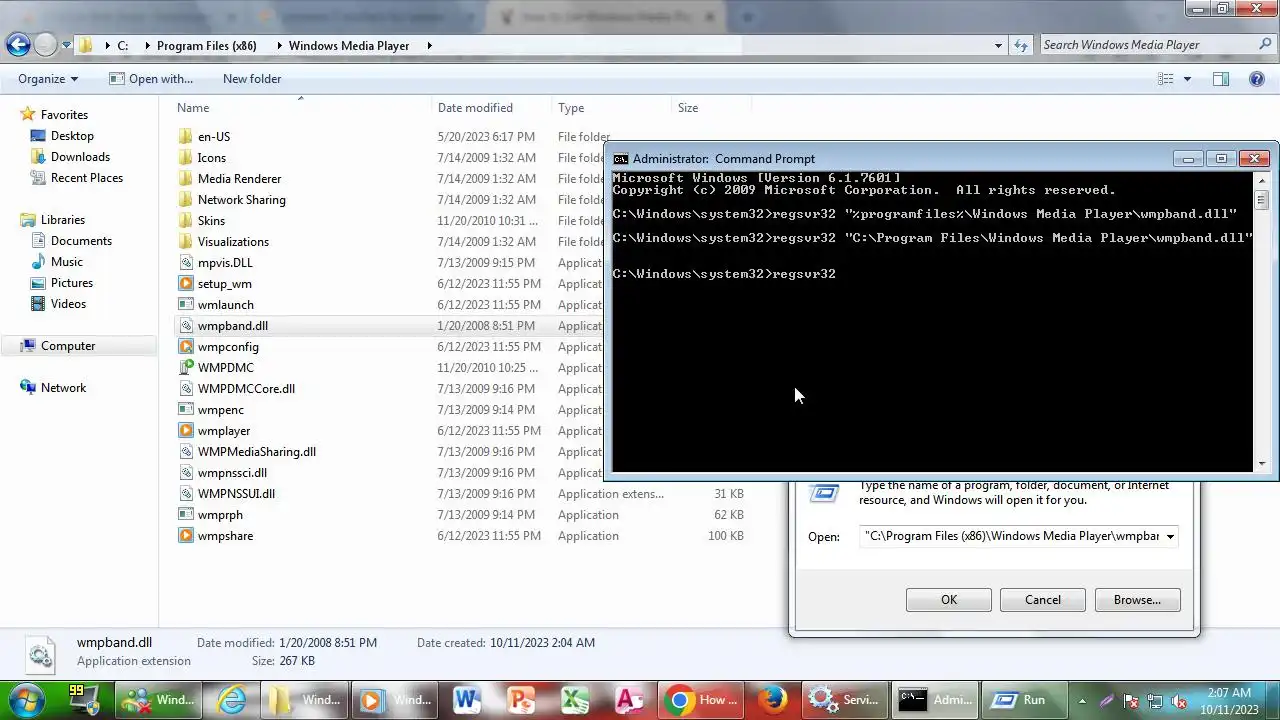
Task: Open Microsoft Word from the taskbar
Action: (x=465, y=700)
